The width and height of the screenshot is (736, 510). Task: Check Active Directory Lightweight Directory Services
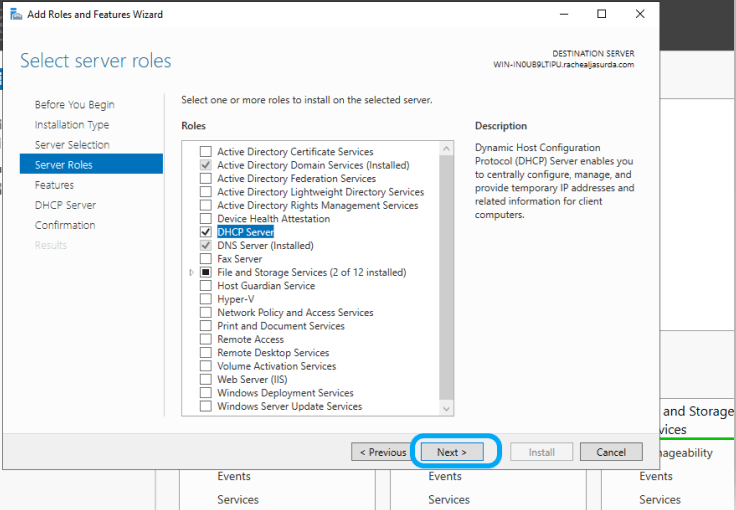[x=206, y=192]
